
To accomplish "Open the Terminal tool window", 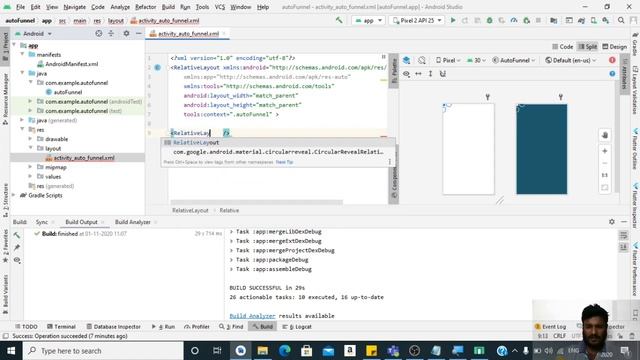I will click(x=61, y=327).
